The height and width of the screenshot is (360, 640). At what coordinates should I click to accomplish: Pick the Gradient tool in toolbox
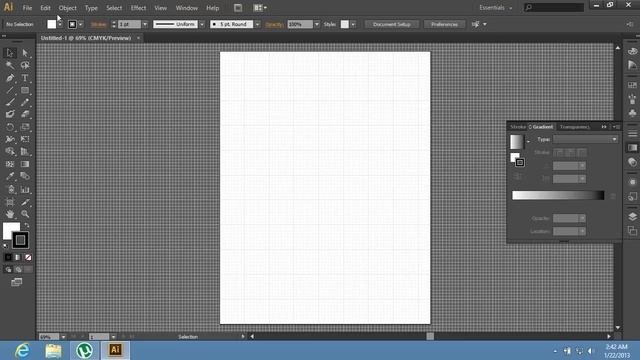click(x=25, y=164)
